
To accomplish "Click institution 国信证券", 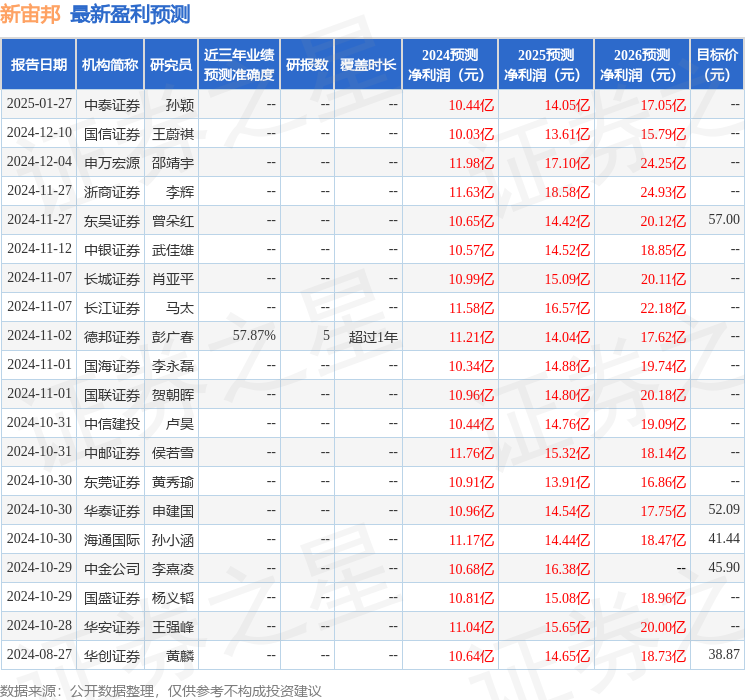I will click(x=112, y=134).
